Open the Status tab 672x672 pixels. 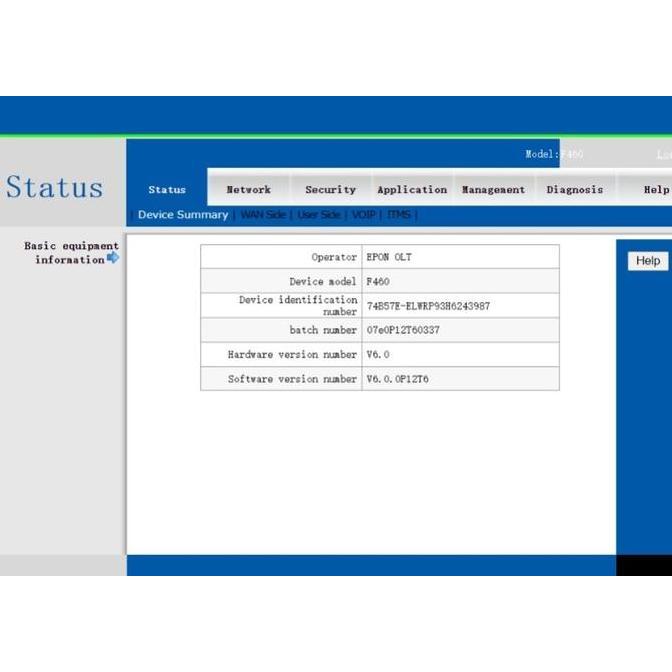(x=167, y=189)
